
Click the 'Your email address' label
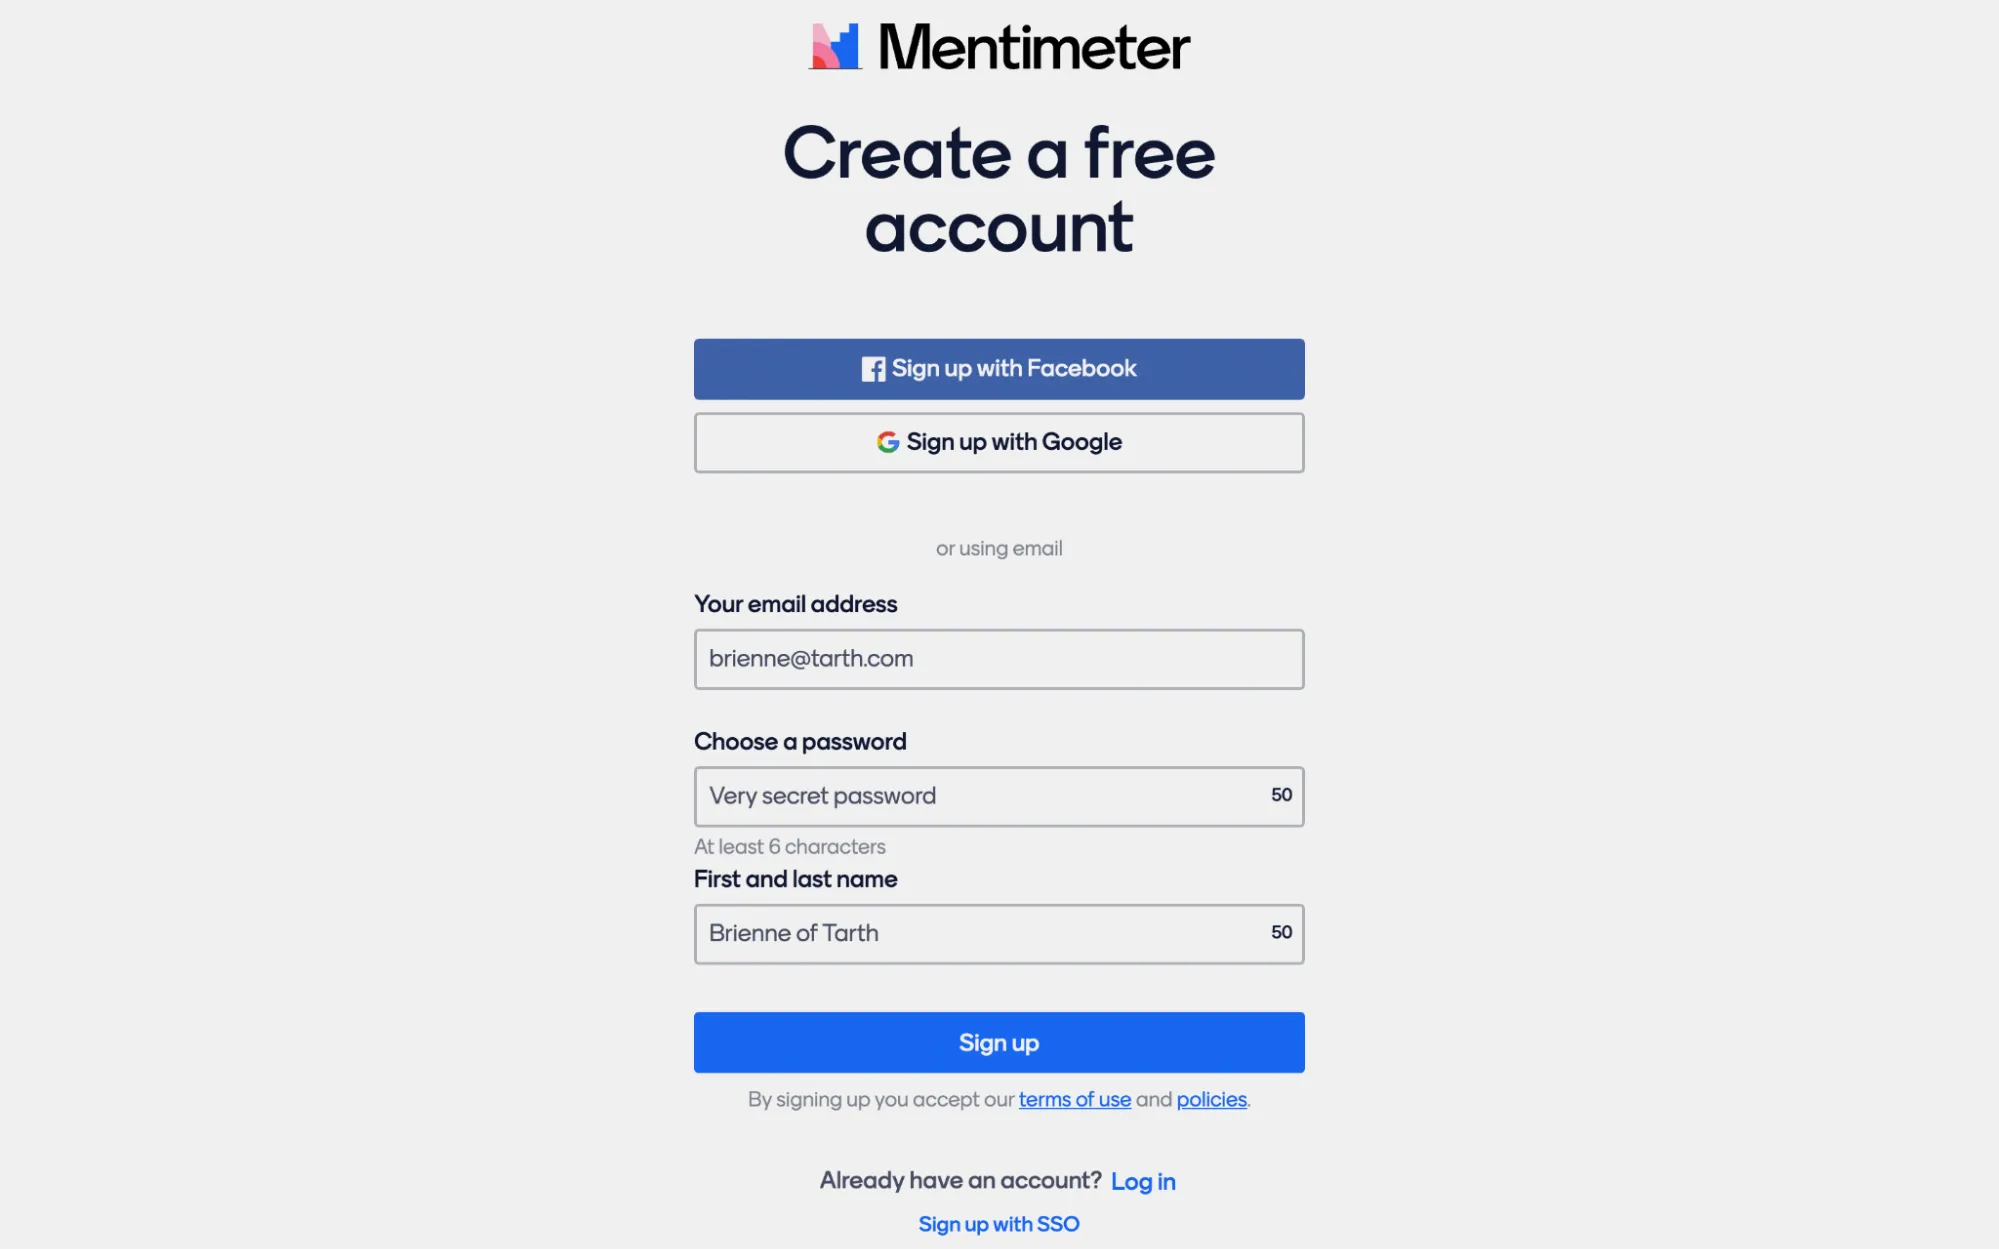pos(795,604)
